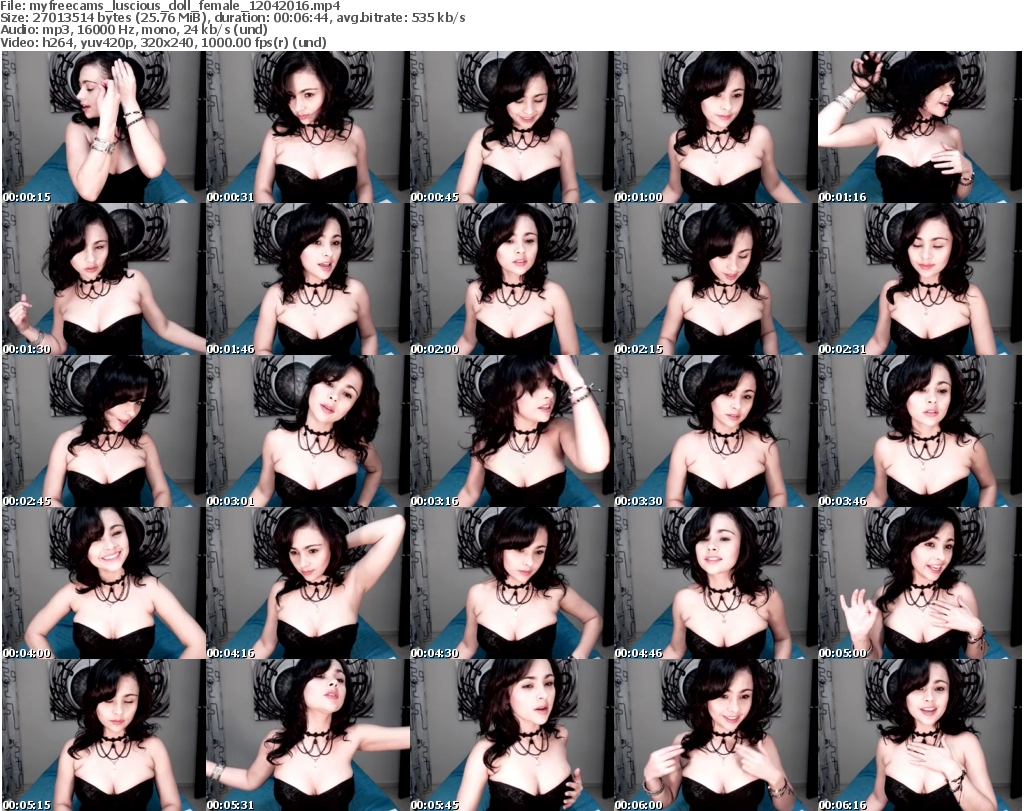Click the thumbnail timestamped 00:00:15

[x=104, y=127]
